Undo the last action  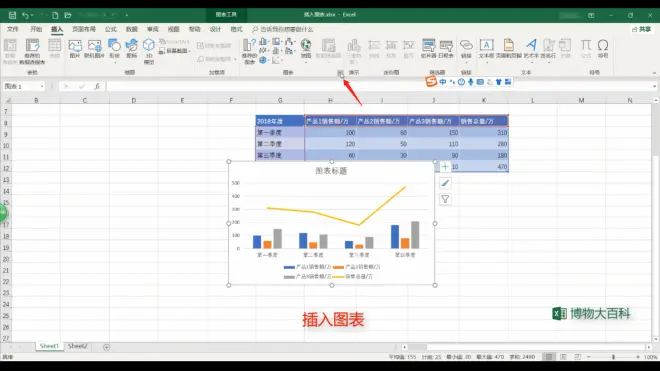point(25,15)
